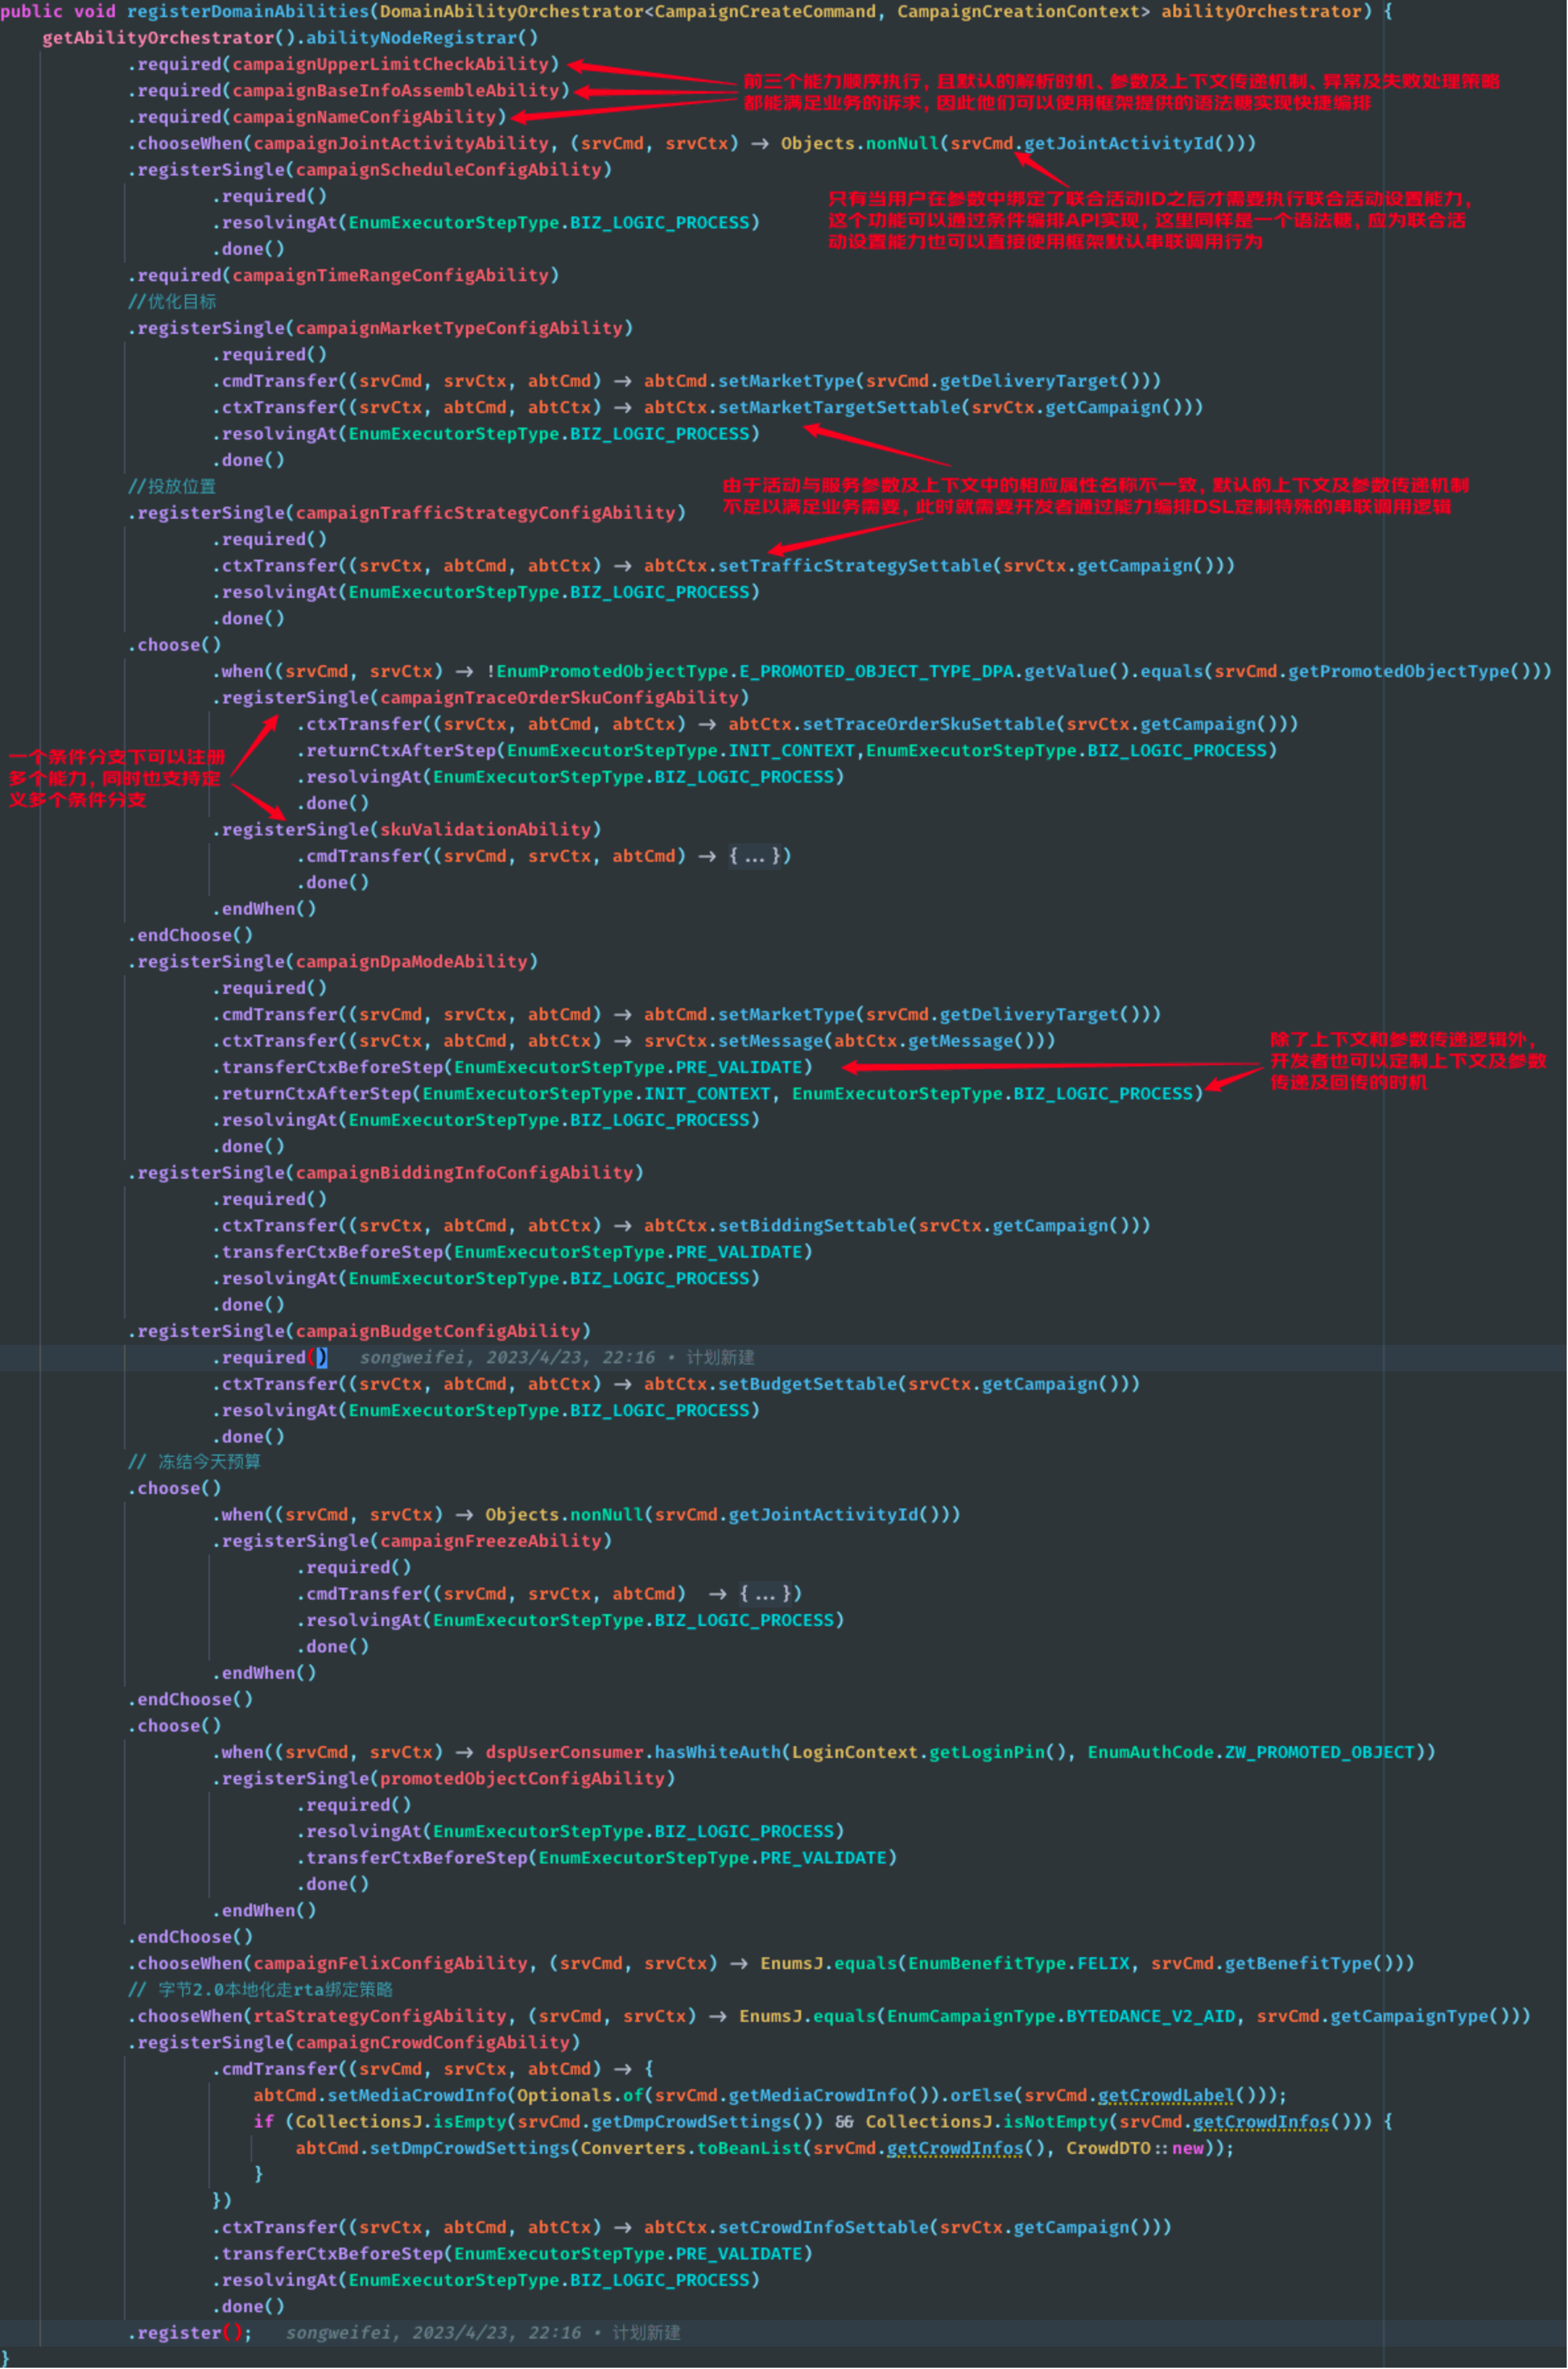Click campaignFelixConfigAbility argument
Screen dimensions: 1568x2369
(x=390, y=1964)
